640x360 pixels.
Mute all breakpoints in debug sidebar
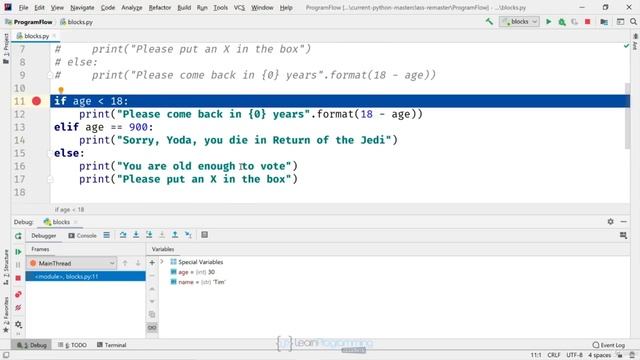click(x=18, y=308)
